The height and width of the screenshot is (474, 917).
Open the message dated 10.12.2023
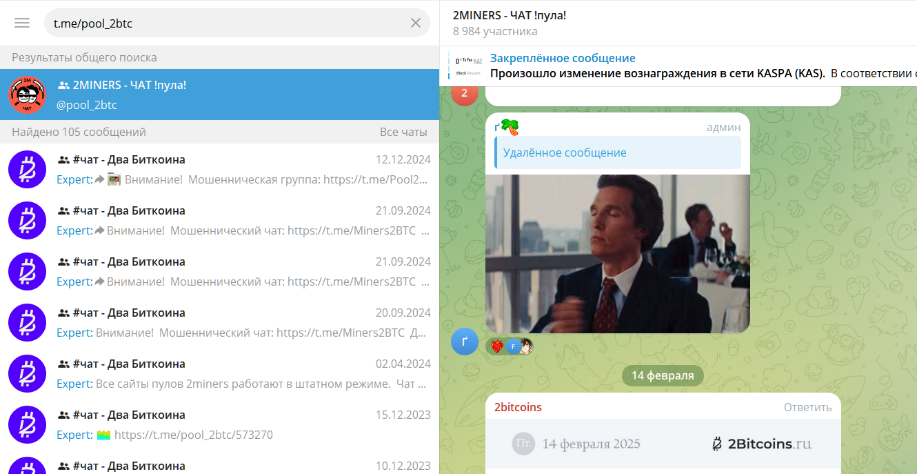219,462
